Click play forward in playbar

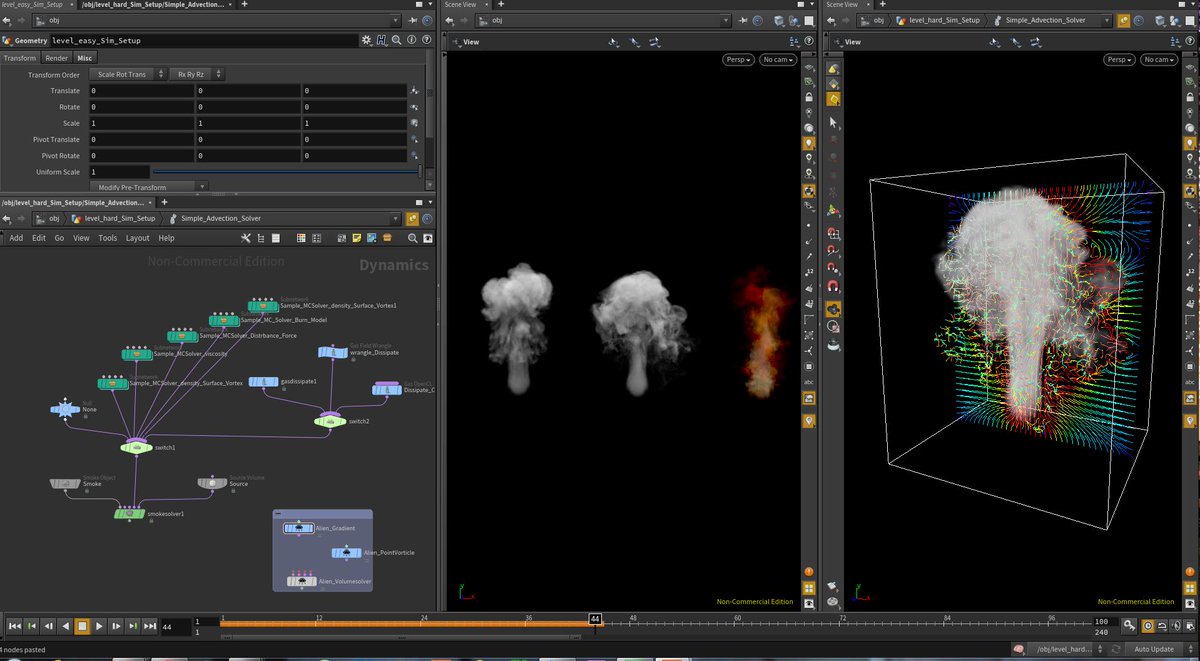[x=99, y=626]
